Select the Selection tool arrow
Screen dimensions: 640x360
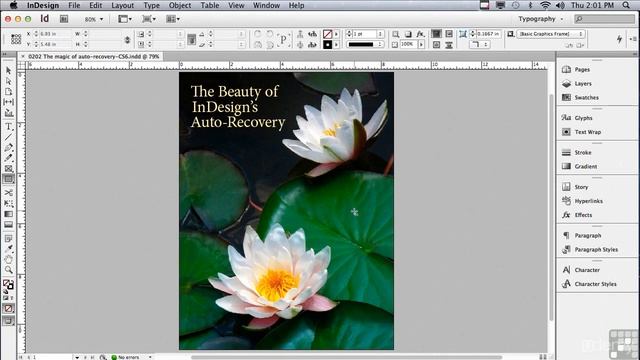[x=9, y=71]
